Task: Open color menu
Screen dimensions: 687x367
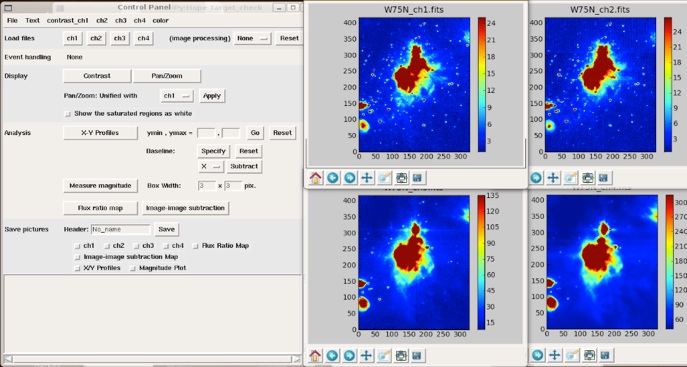Action: [x=160, y=21]
